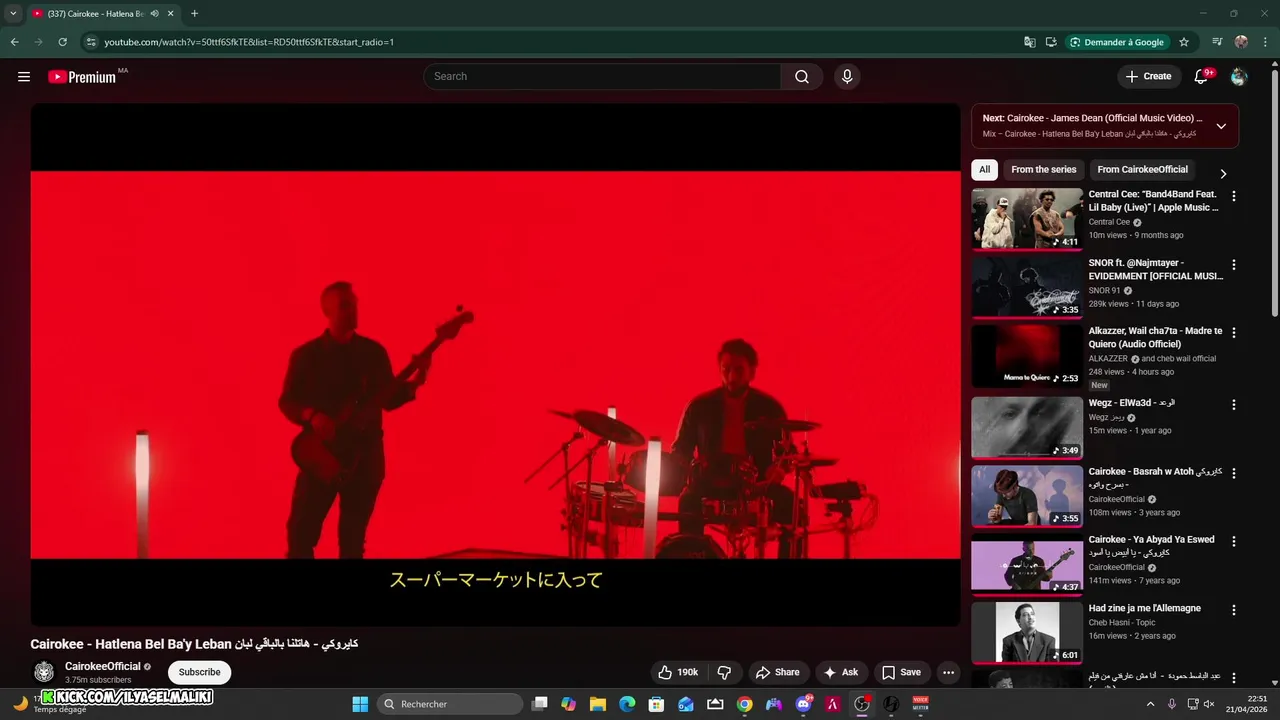Collapse the Next mix playlist panel
The width and height of the screenshot is (1280, 720).
[x=1221, y=126]
